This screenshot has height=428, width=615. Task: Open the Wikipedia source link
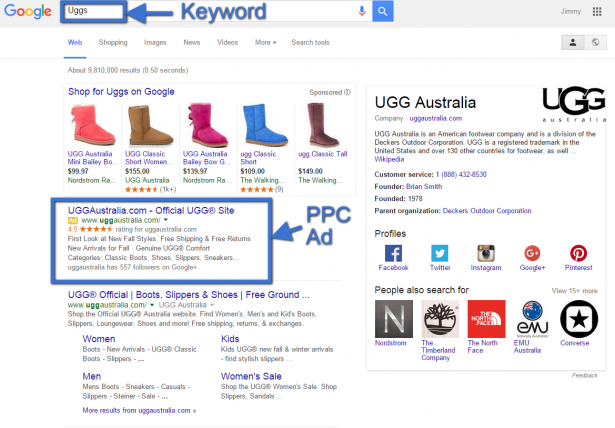pyautogui.click(x=389, y=159)
